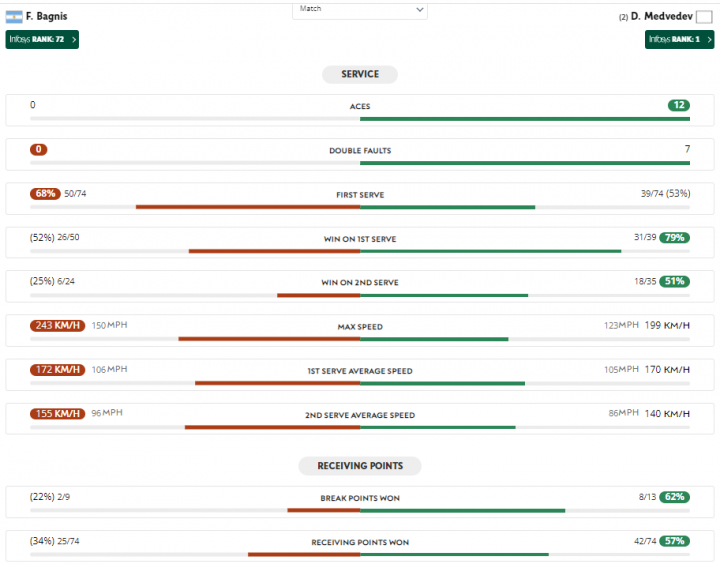The width and height of the screenshot is (720, 564).
Task: Click the Aces comparison bar
Action: pos(360,119)
